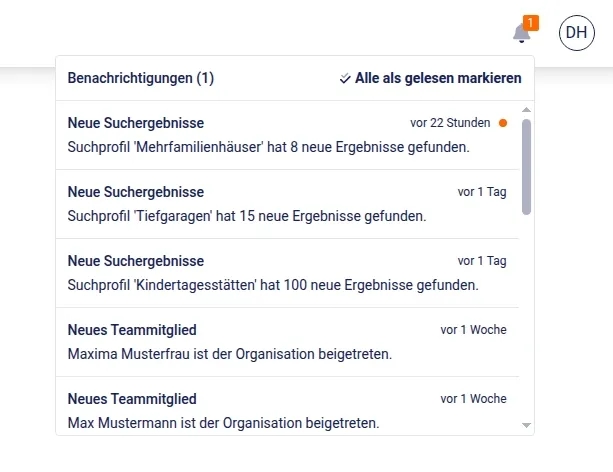Viewport: 613px width, 472px height.
Task: Click the 'Neues Teammitglied' title above Maxima Musterfrau
Action: tap(132, 329)
